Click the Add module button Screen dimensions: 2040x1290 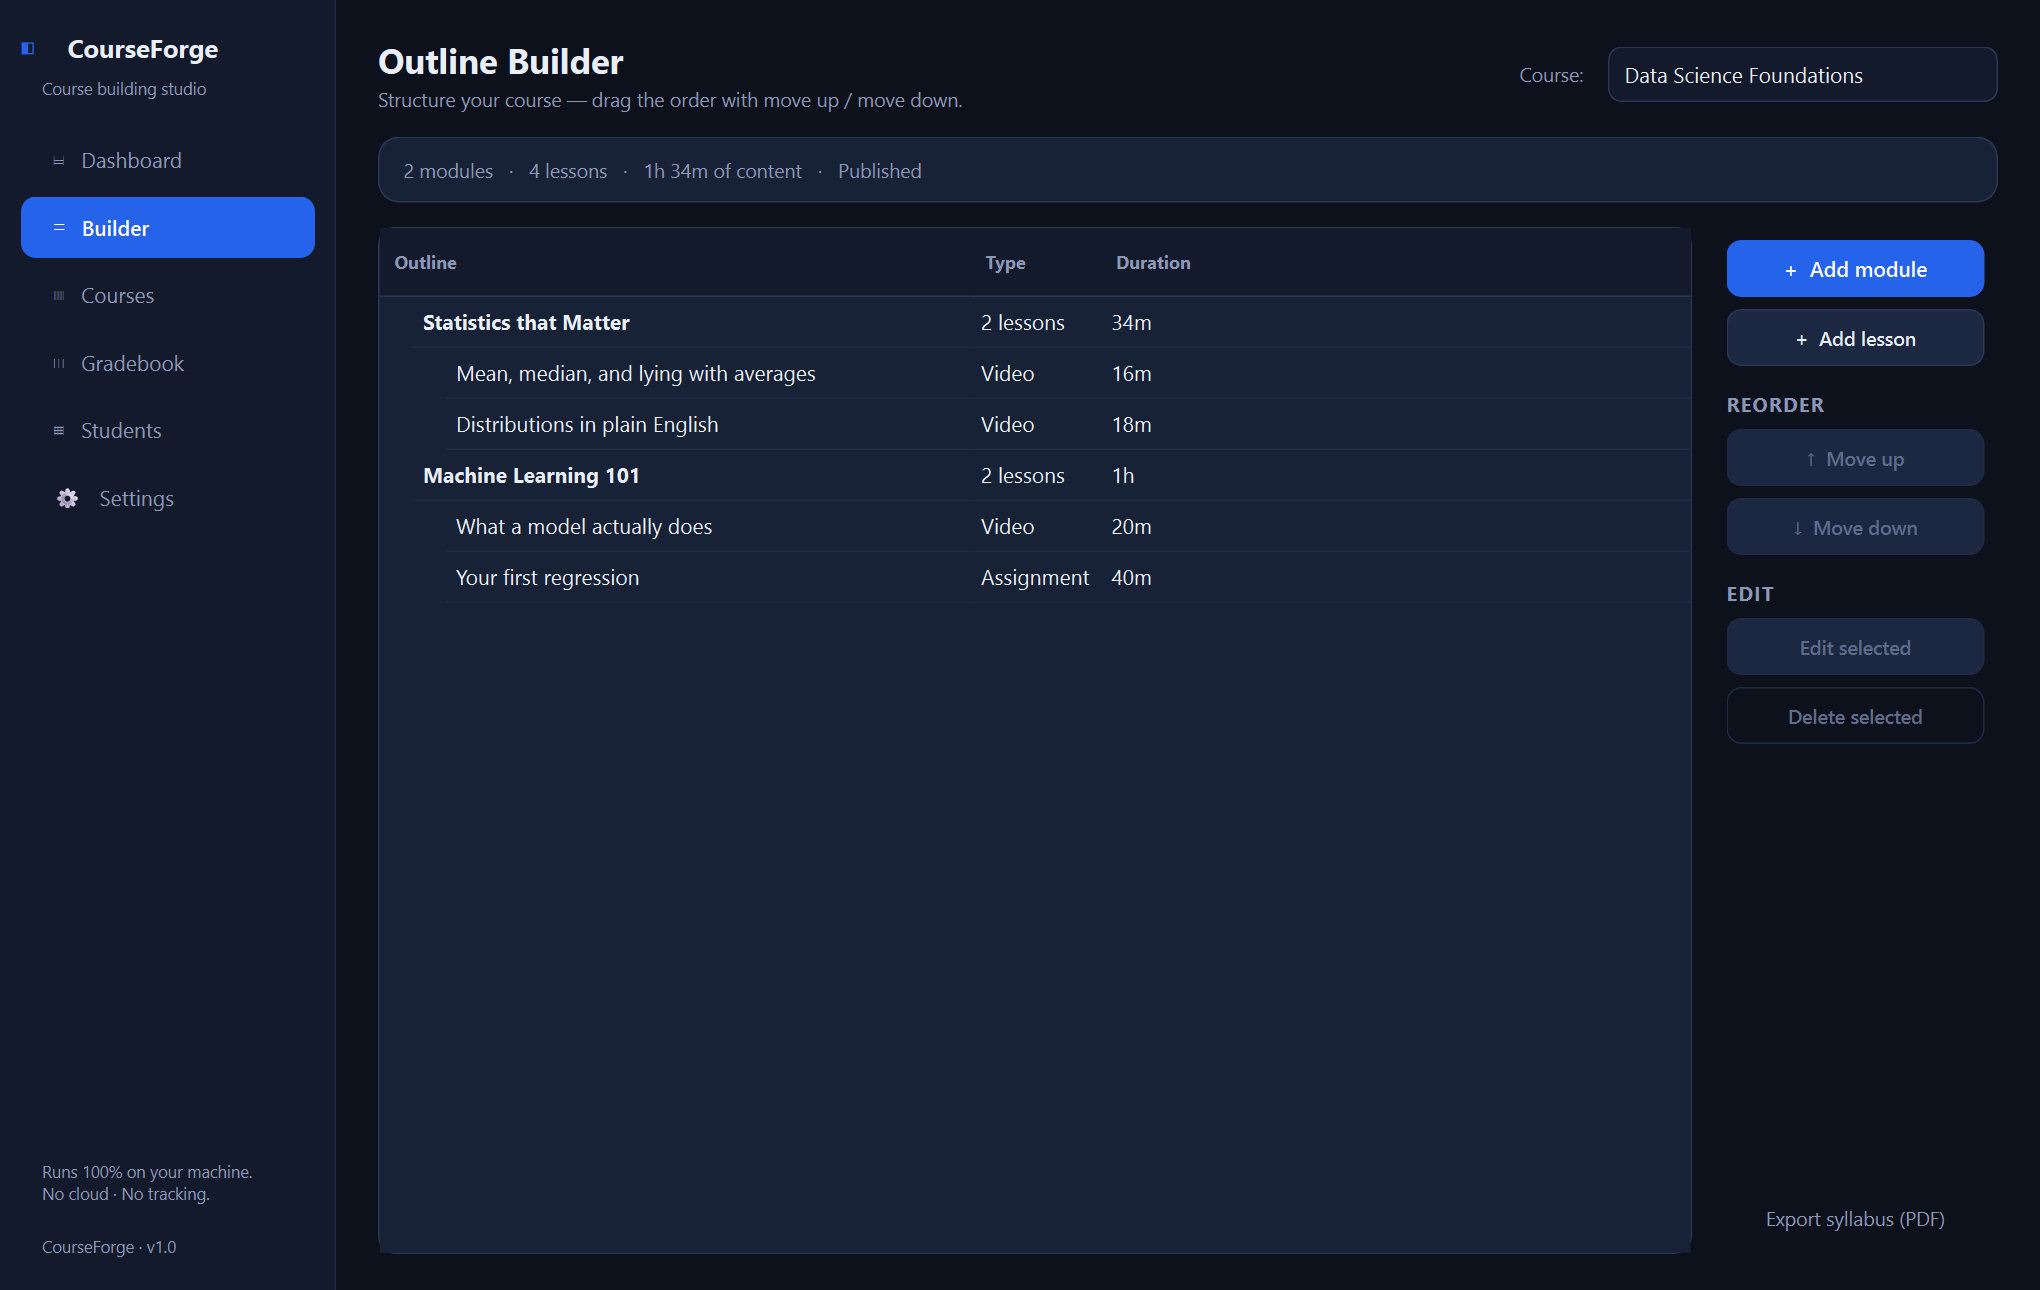[1855, 269]
